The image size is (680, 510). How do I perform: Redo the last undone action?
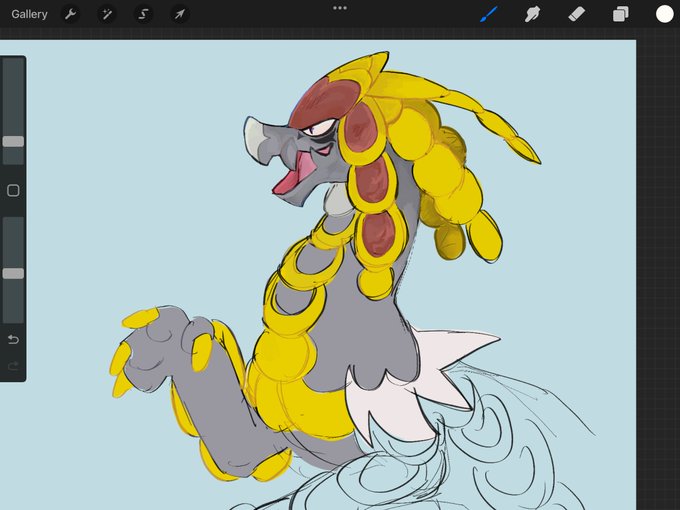coord(13,366)
